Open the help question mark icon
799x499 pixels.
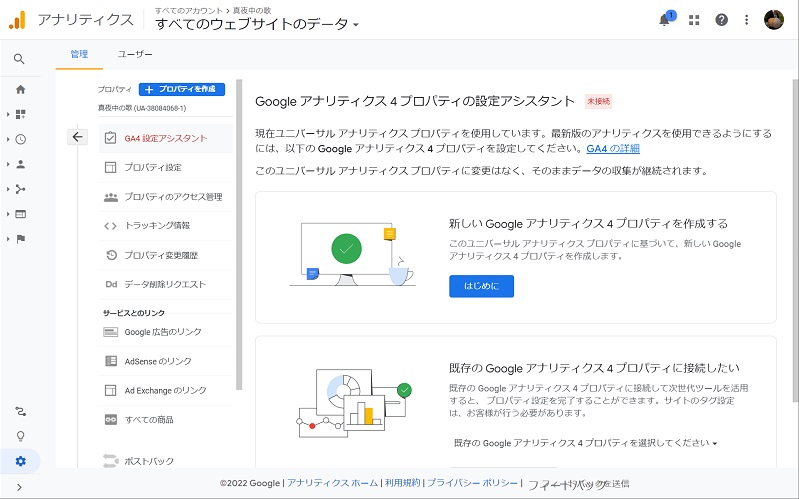pyautogui.click(x=722, y=20)
